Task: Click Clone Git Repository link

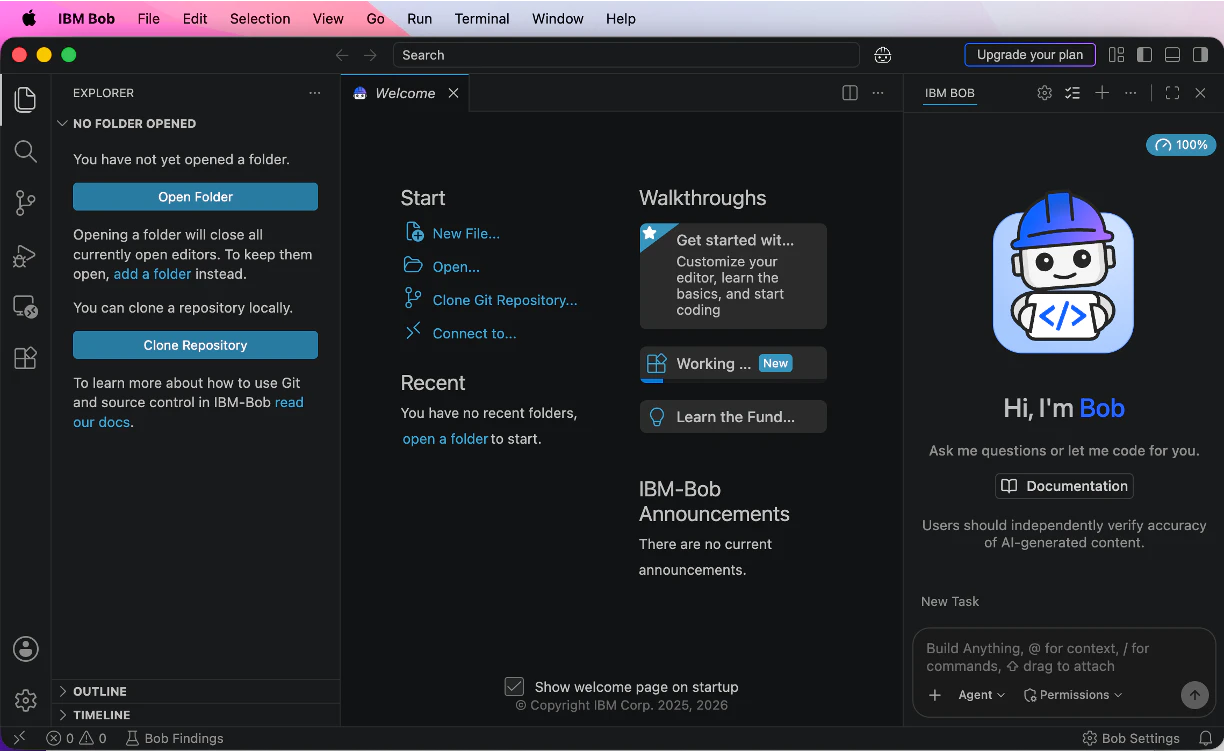Action: [505, 300]
